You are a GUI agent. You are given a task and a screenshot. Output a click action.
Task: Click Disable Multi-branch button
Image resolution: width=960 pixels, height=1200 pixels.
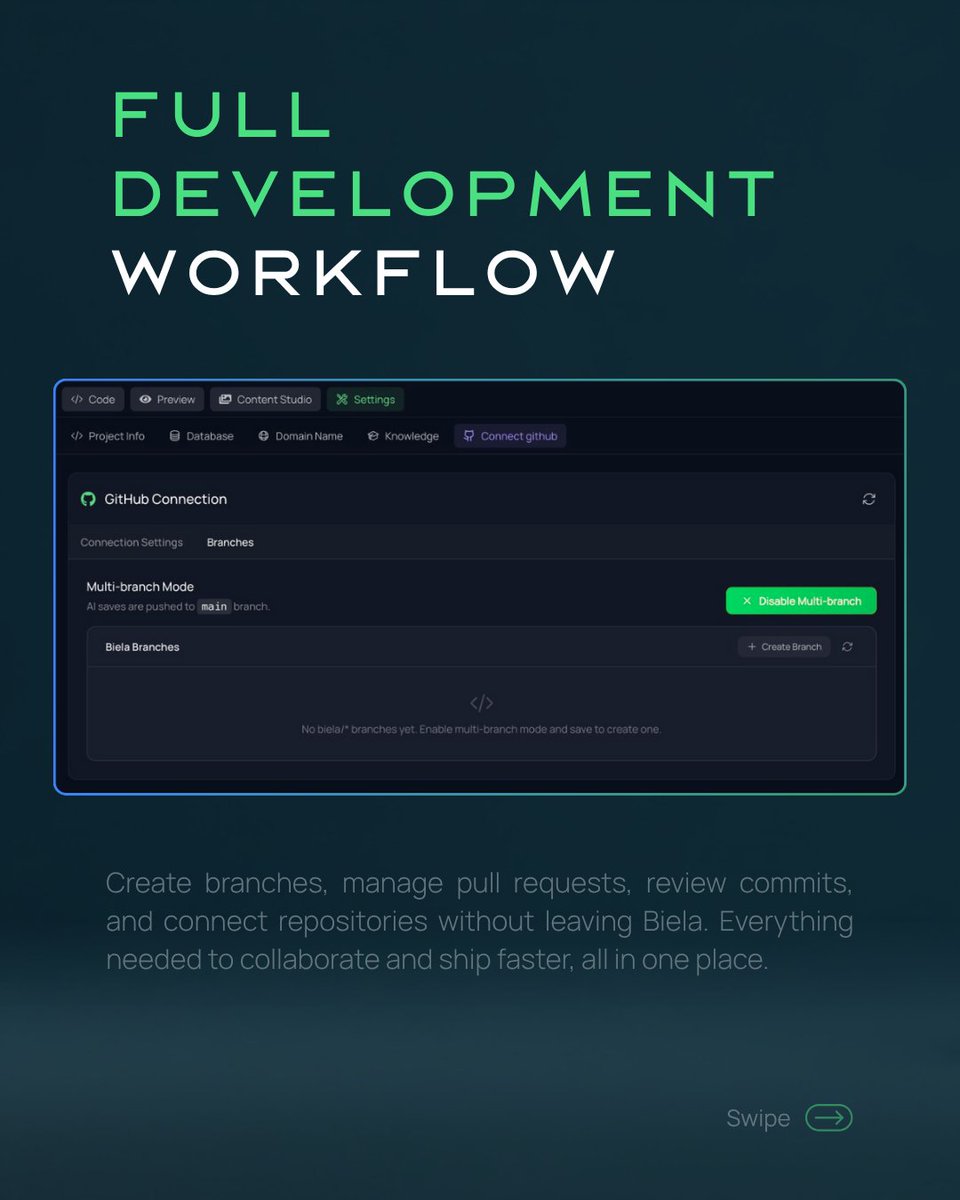tap(801, 601)
